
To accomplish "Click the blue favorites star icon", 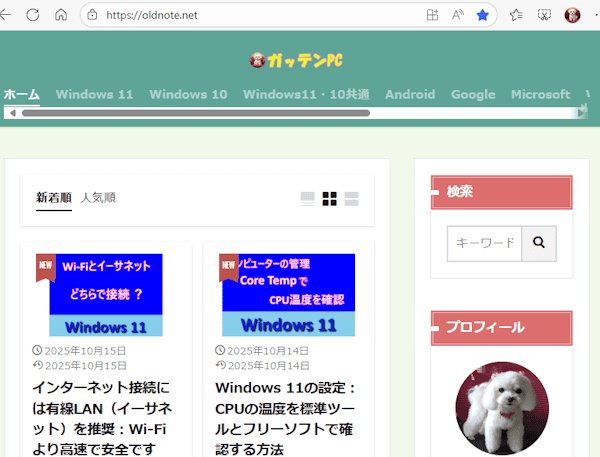I will coord(483,15).
